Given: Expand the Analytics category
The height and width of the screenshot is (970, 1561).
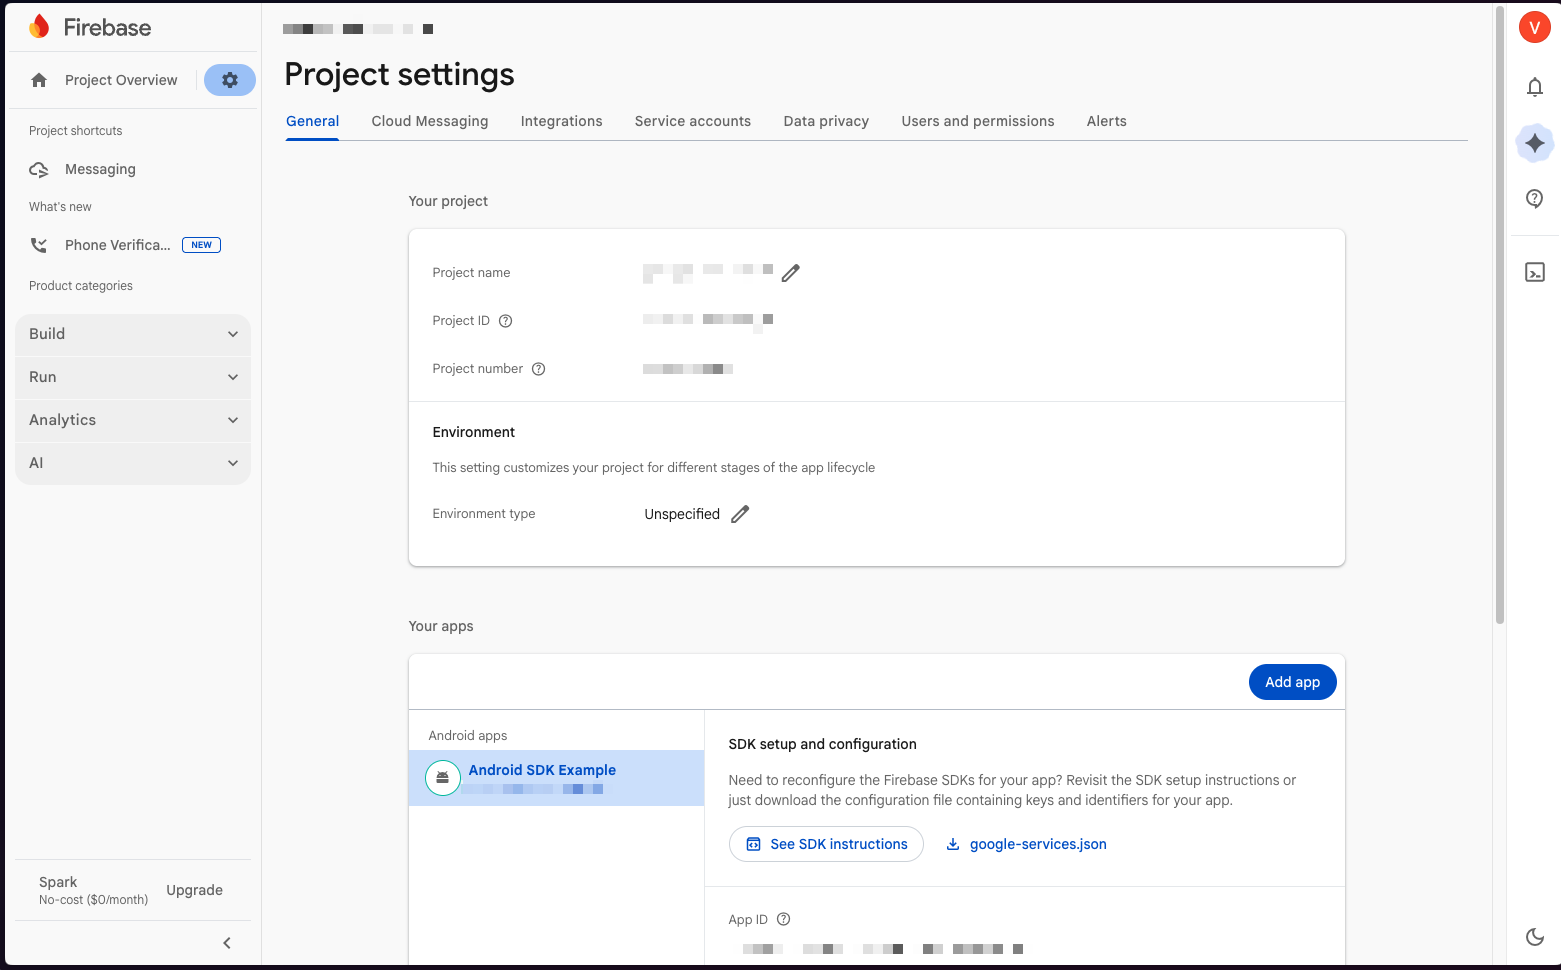Looking at the screenshot, I should click(x=132, y=420).
